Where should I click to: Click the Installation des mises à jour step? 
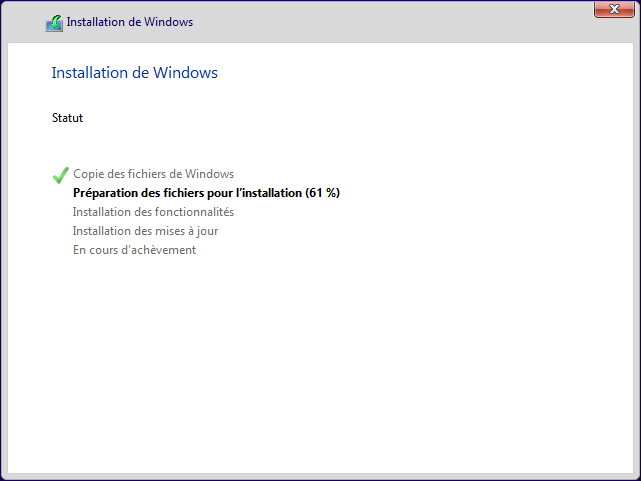(x=145, y=231)
